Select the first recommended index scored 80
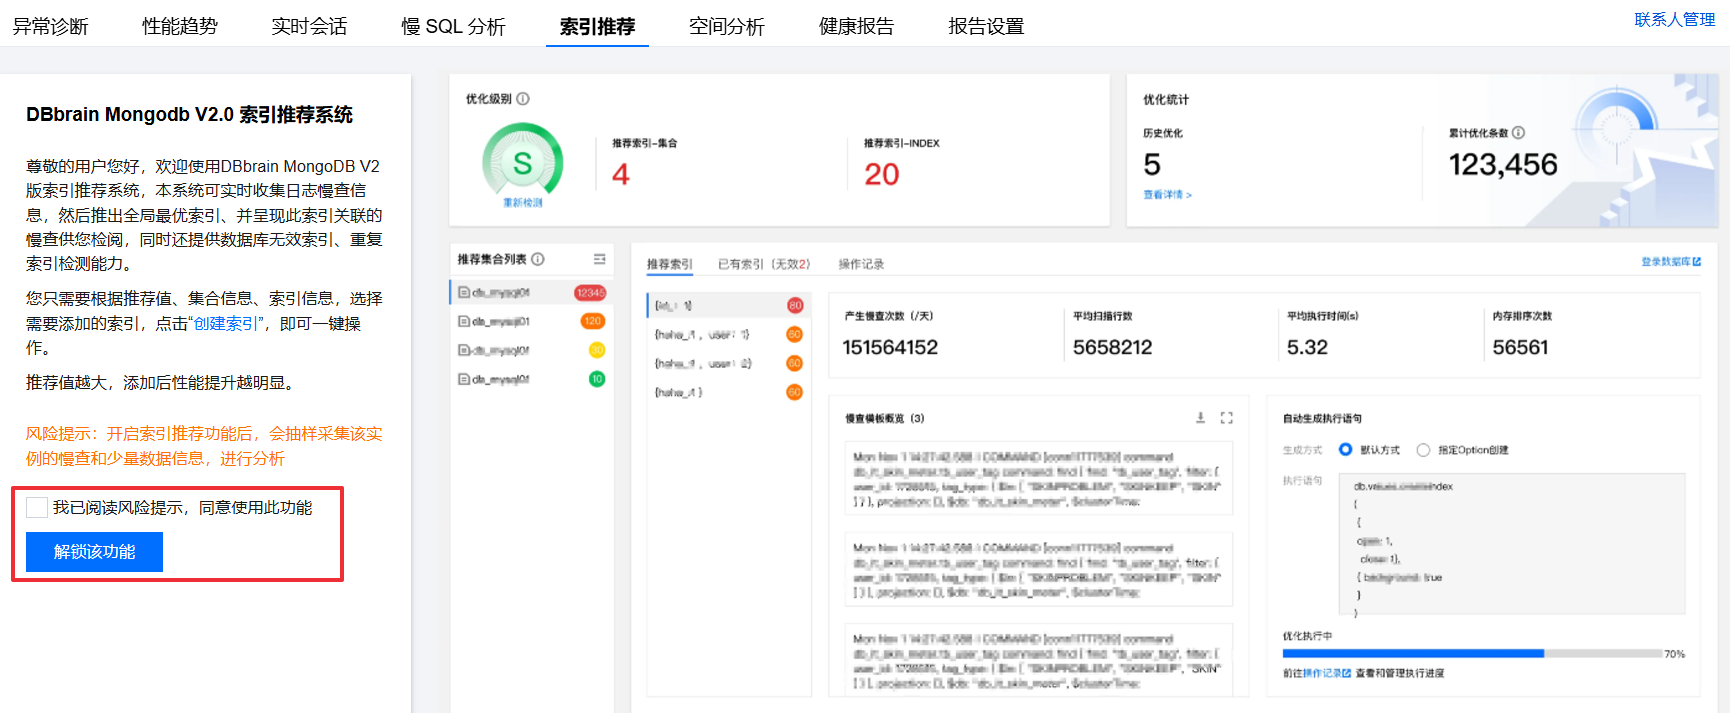The width and height of the screenshot is (1730, 713). coord(727,305)
